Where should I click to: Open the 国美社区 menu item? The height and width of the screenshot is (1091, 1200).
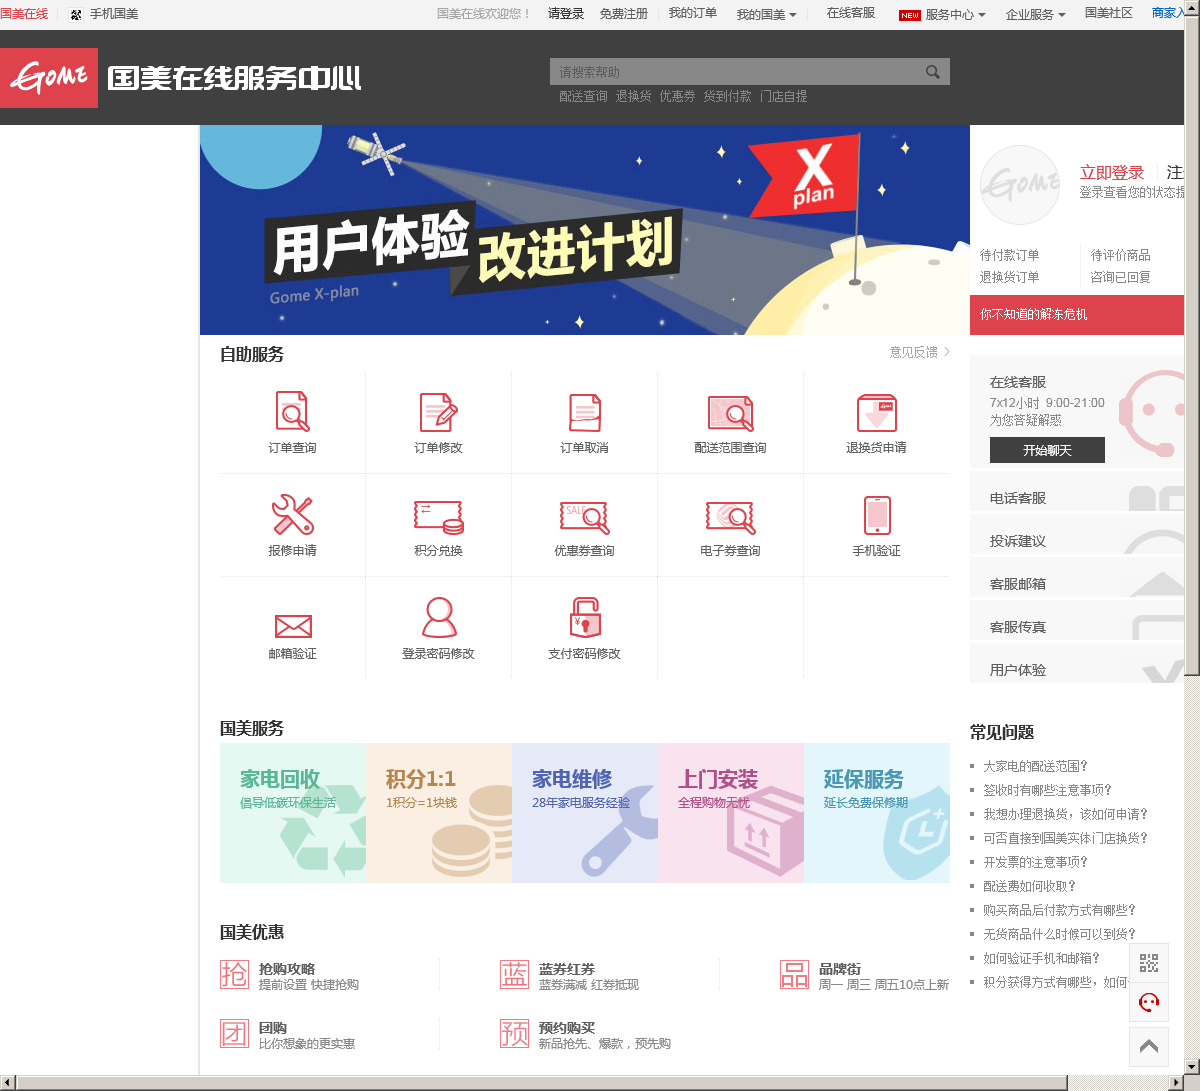pos(1108,13)
